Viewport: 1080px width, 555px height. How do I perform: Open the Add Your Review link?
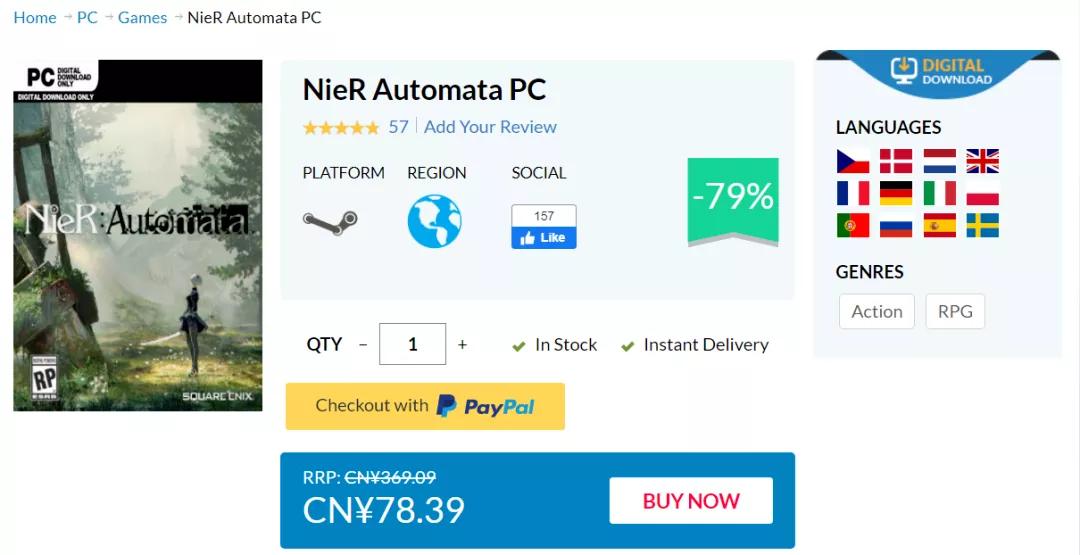[490, 127]
